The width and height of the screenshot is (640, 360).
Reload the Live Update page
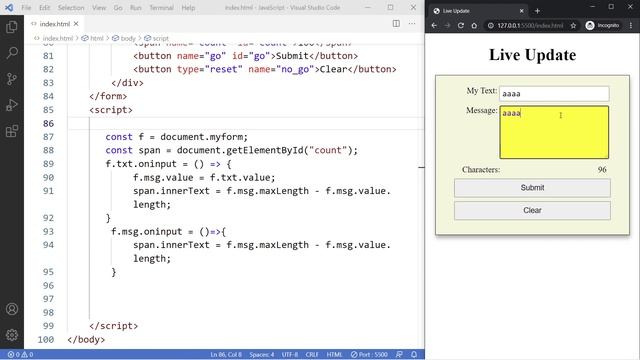[x=461, y=25]
